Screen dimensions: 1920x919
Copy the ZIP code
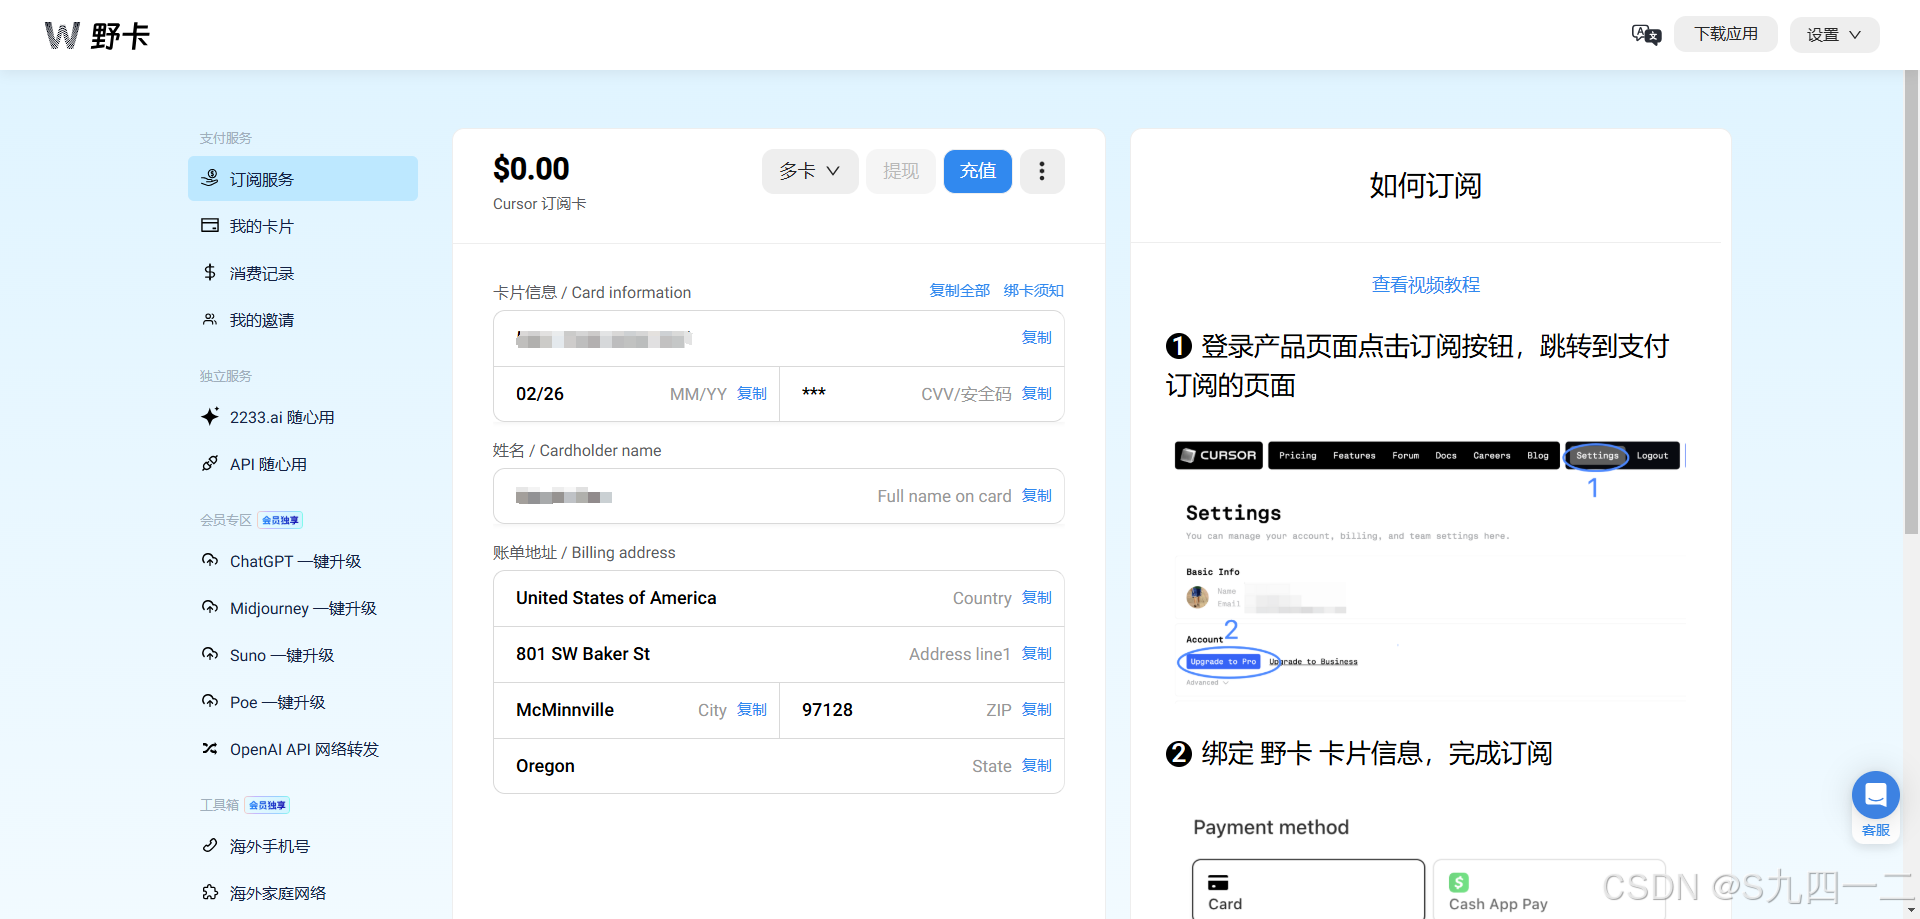[x=1037, y=710]
